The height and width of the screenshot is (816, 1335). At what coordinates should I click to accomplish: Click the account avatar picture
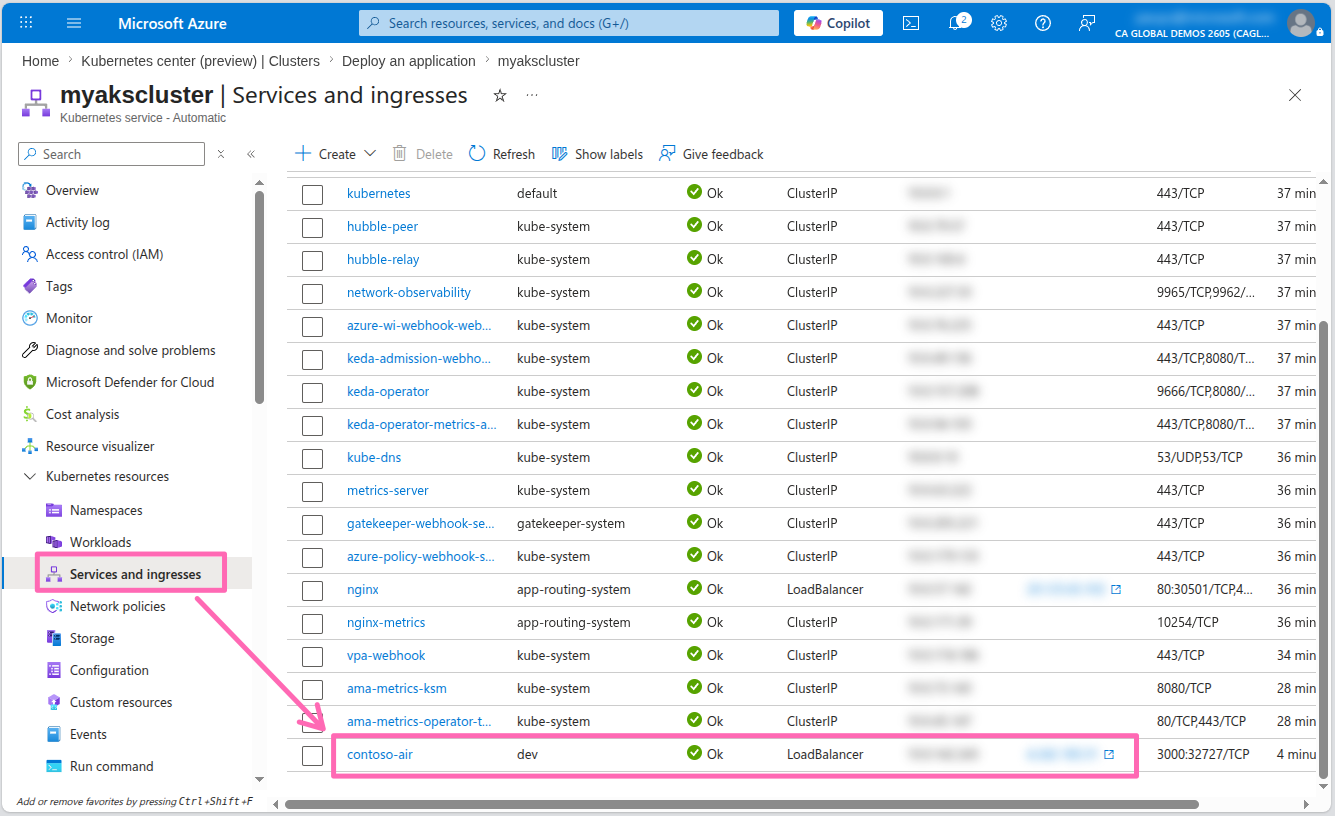point(1301,23)
